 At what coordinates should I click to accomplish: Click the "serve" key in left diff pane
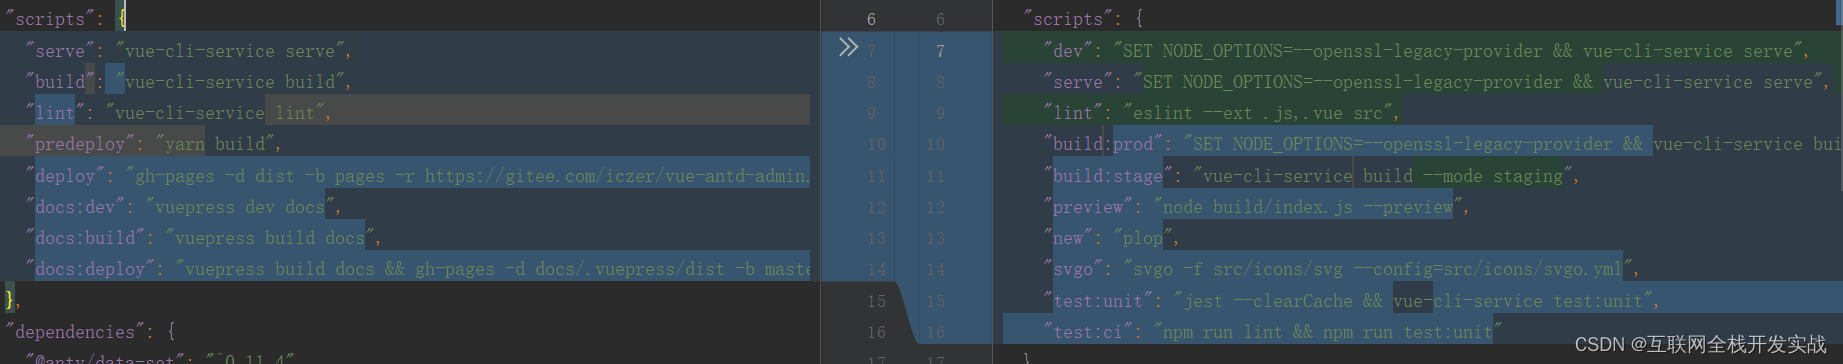click(60, 51)
